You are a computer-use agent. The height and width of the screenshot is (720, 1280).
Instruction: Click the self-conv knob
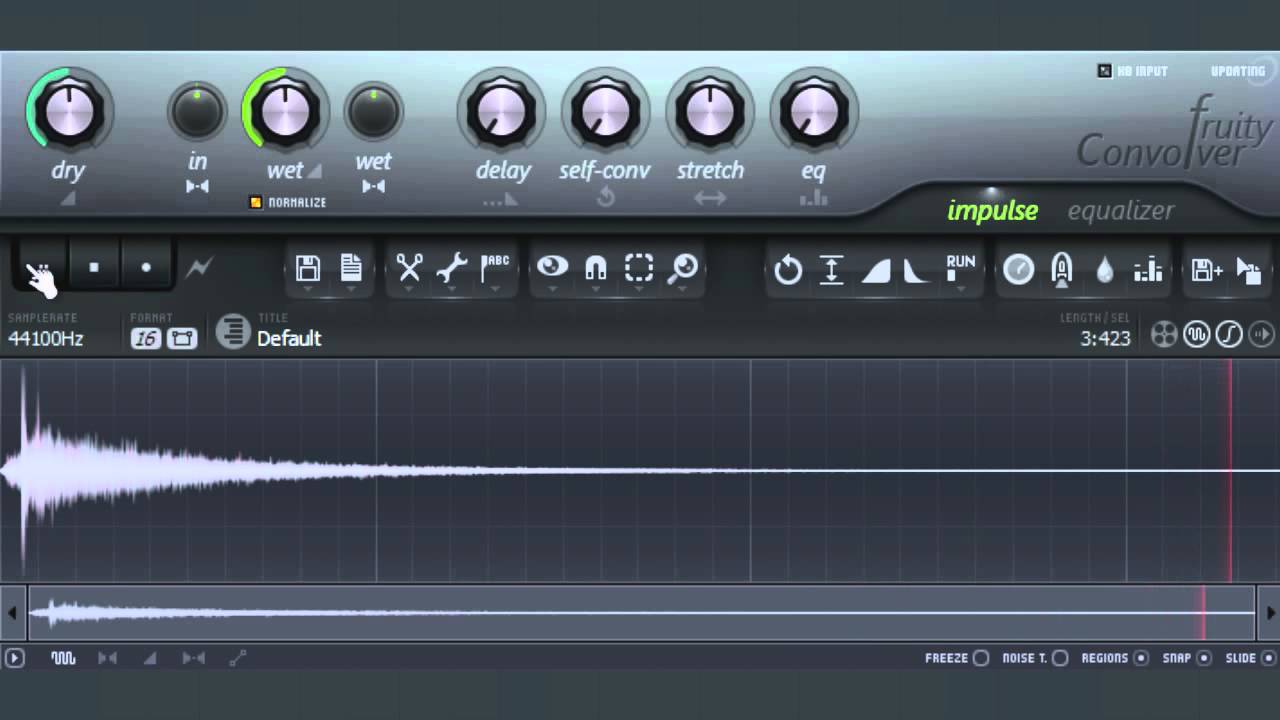tap(606, 110)
